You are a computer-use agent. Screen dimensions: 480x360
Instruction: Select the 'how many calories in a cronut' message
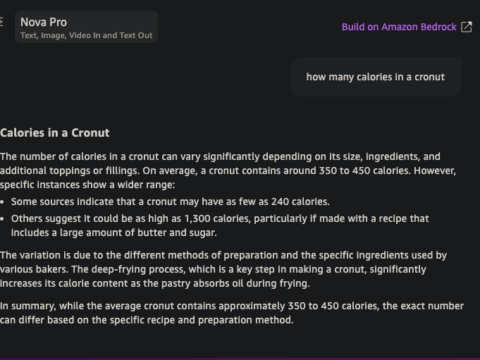(x=375, y=77)
